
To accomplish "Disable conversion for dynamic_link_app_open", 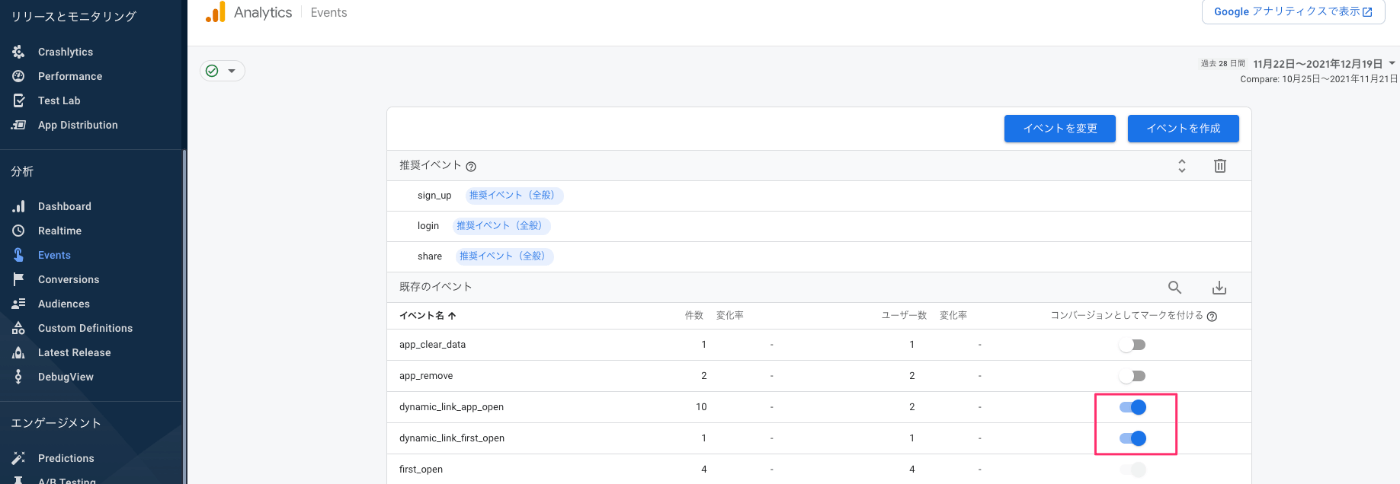I will coord(1132,407).
